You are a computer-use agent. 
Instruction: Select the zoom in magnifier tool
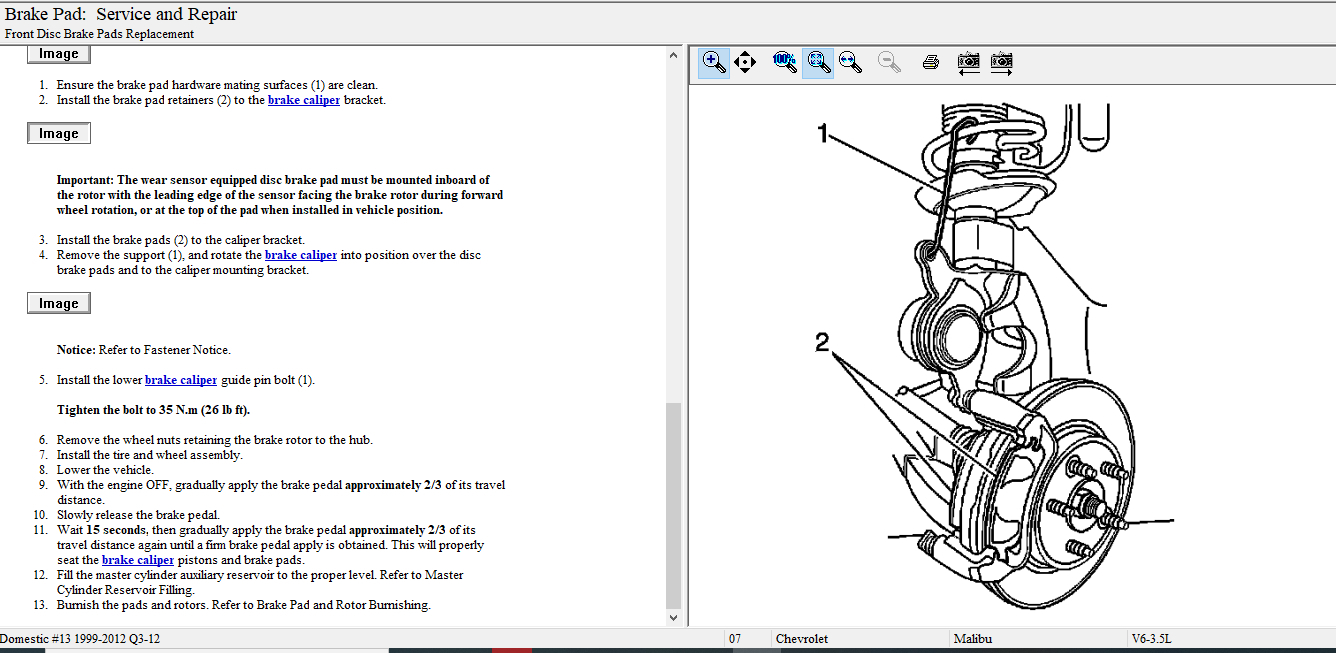(713, 62)
